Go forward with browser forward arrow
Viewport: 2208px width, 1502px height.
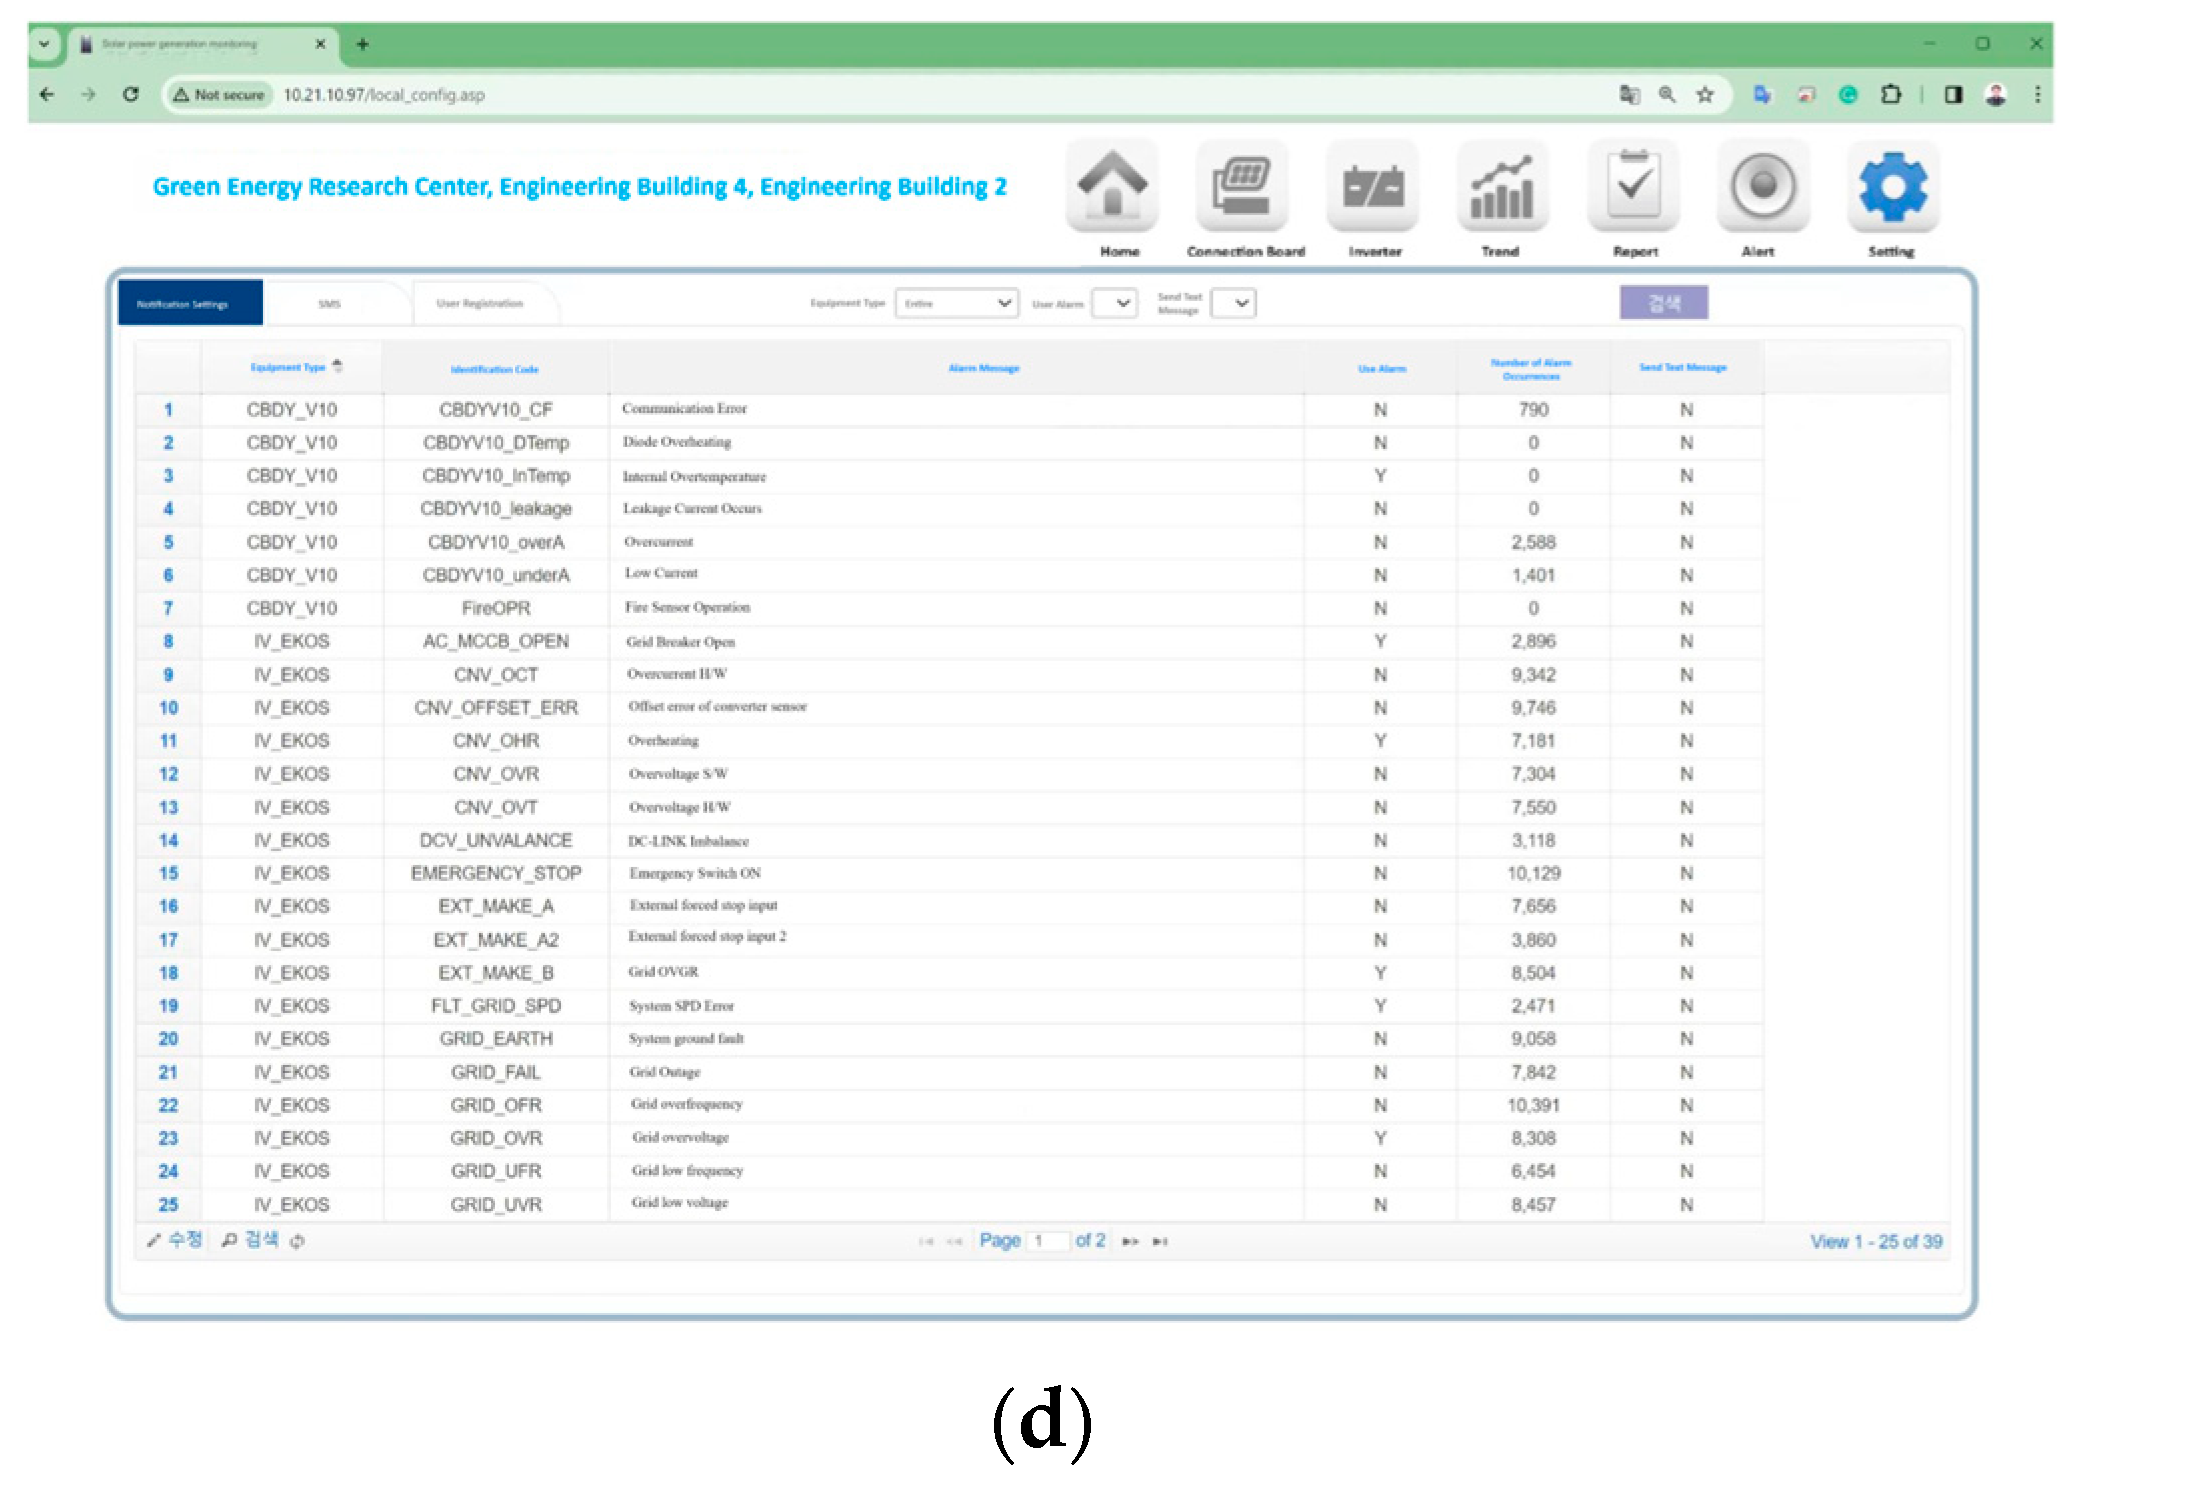[x=88, y=95]
